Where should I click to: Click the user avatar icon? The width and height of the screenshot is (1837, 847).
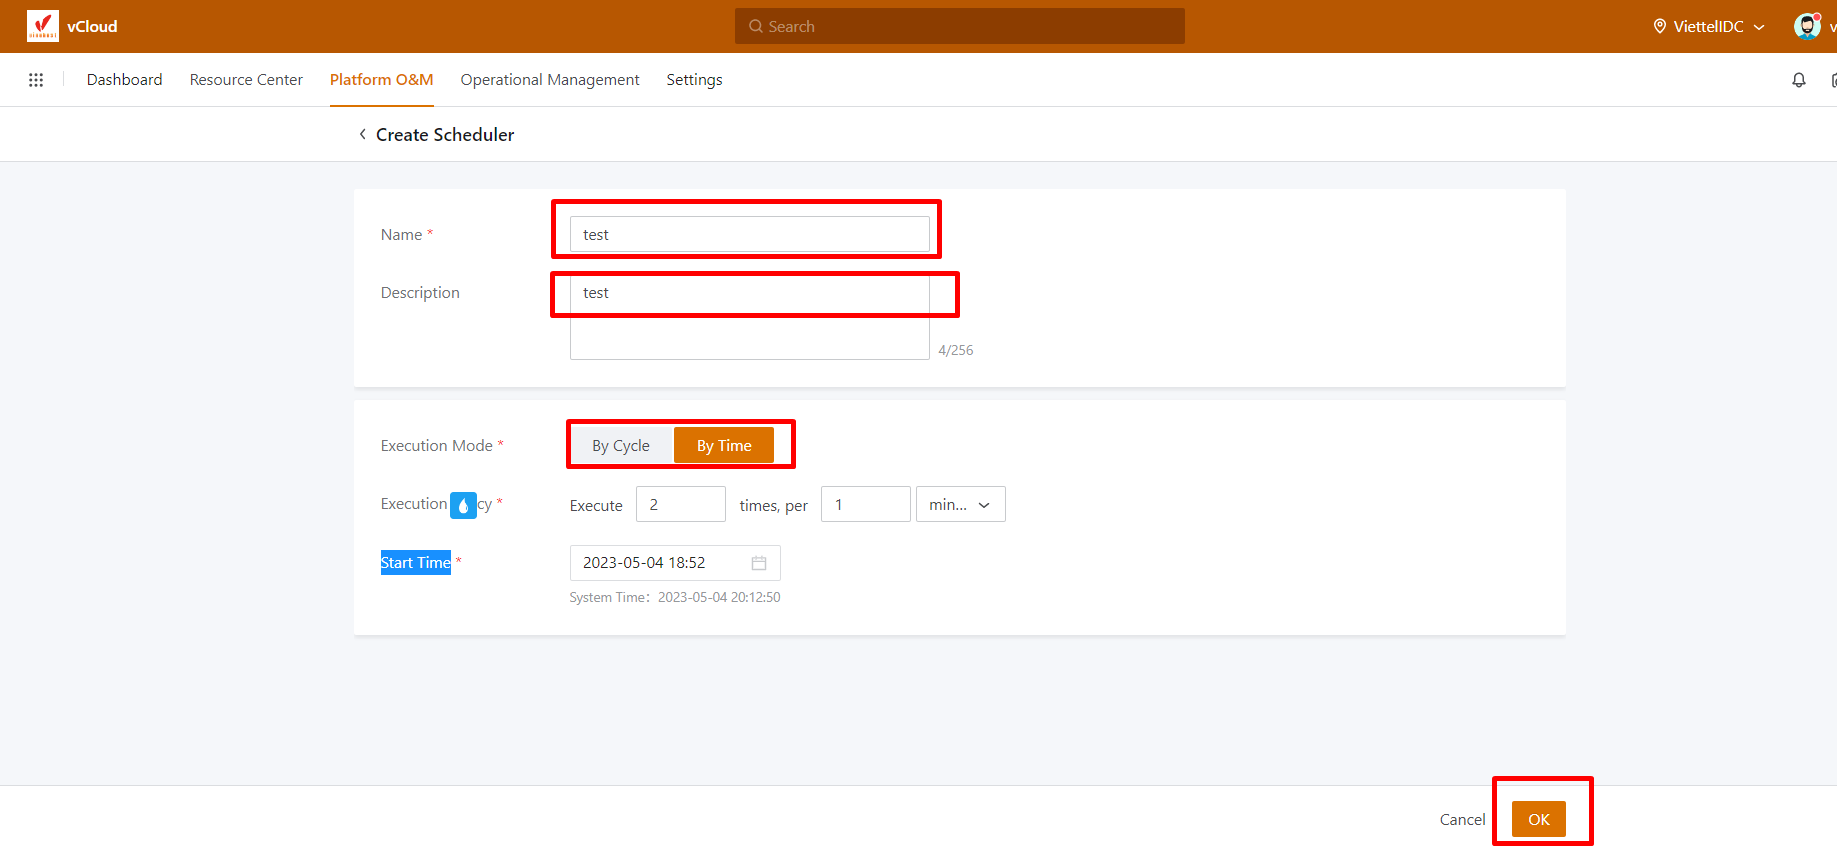tap(1806, 26)
